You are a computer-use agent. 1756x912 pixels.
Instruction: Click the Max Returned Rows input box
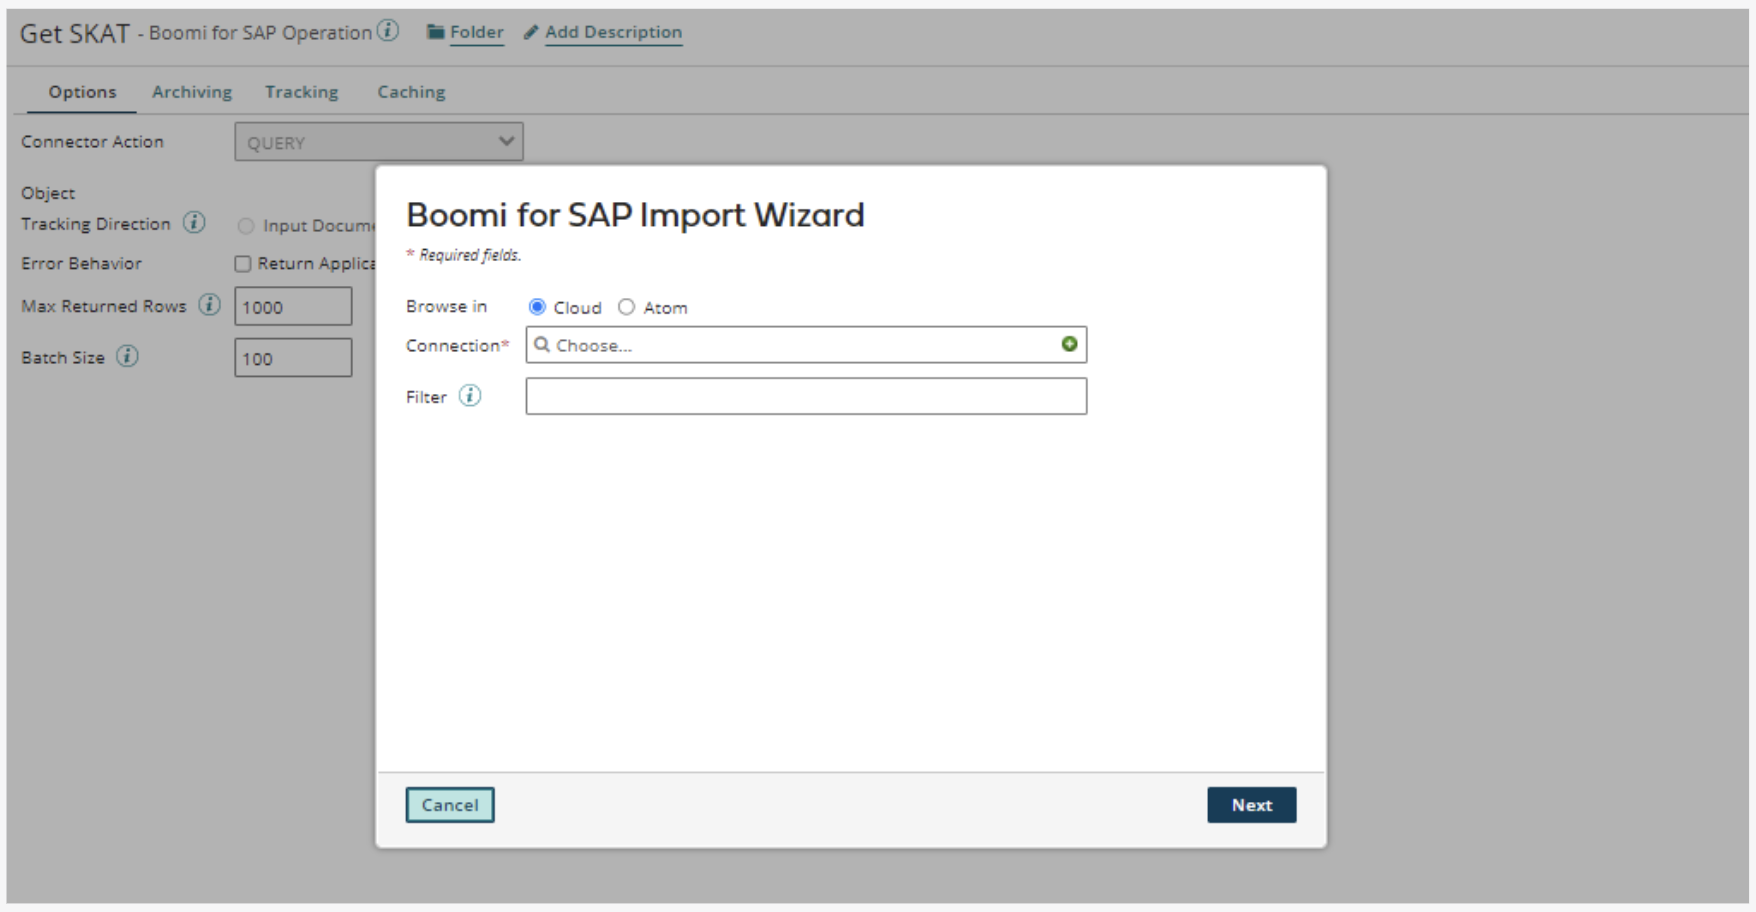click(x=293, y=307)
